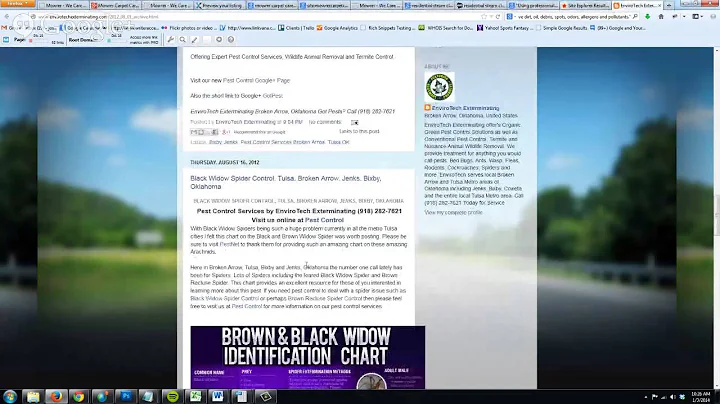Click 'Brown Recluse Spider Control' link

click(325, 298)
